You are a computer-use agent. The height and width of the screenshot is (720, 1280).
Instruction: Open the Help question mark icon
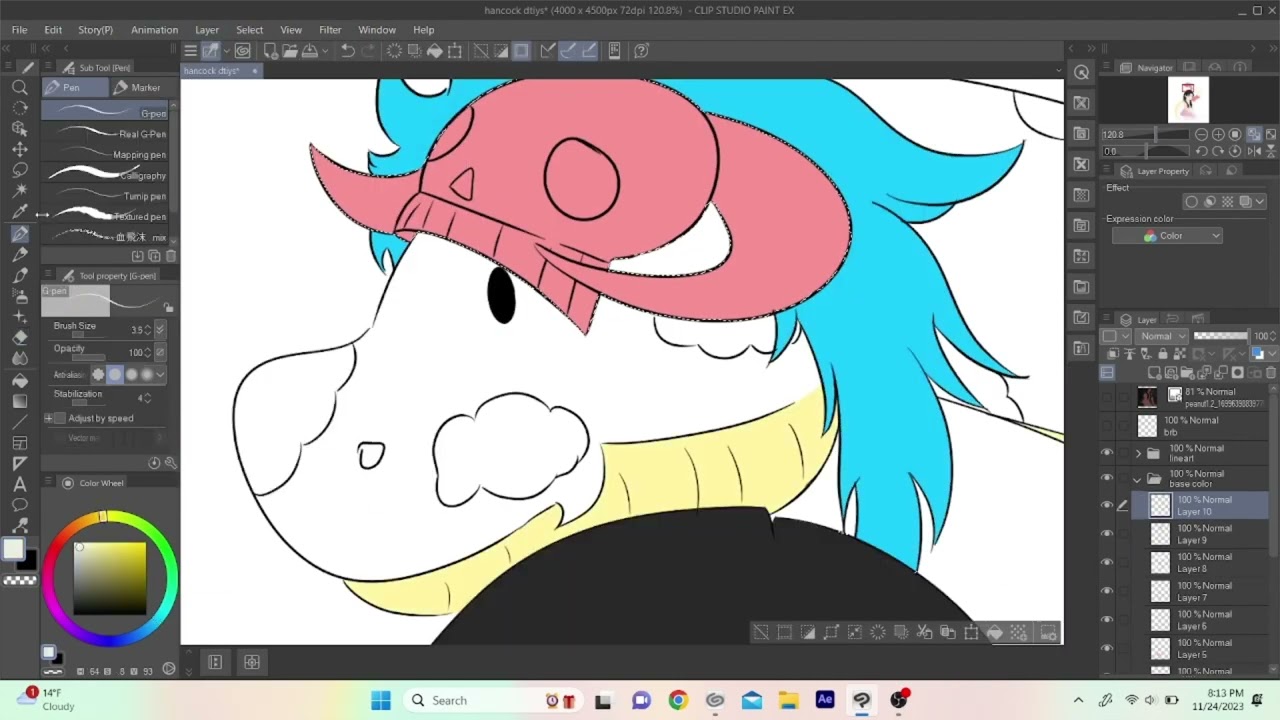point(642,51)
